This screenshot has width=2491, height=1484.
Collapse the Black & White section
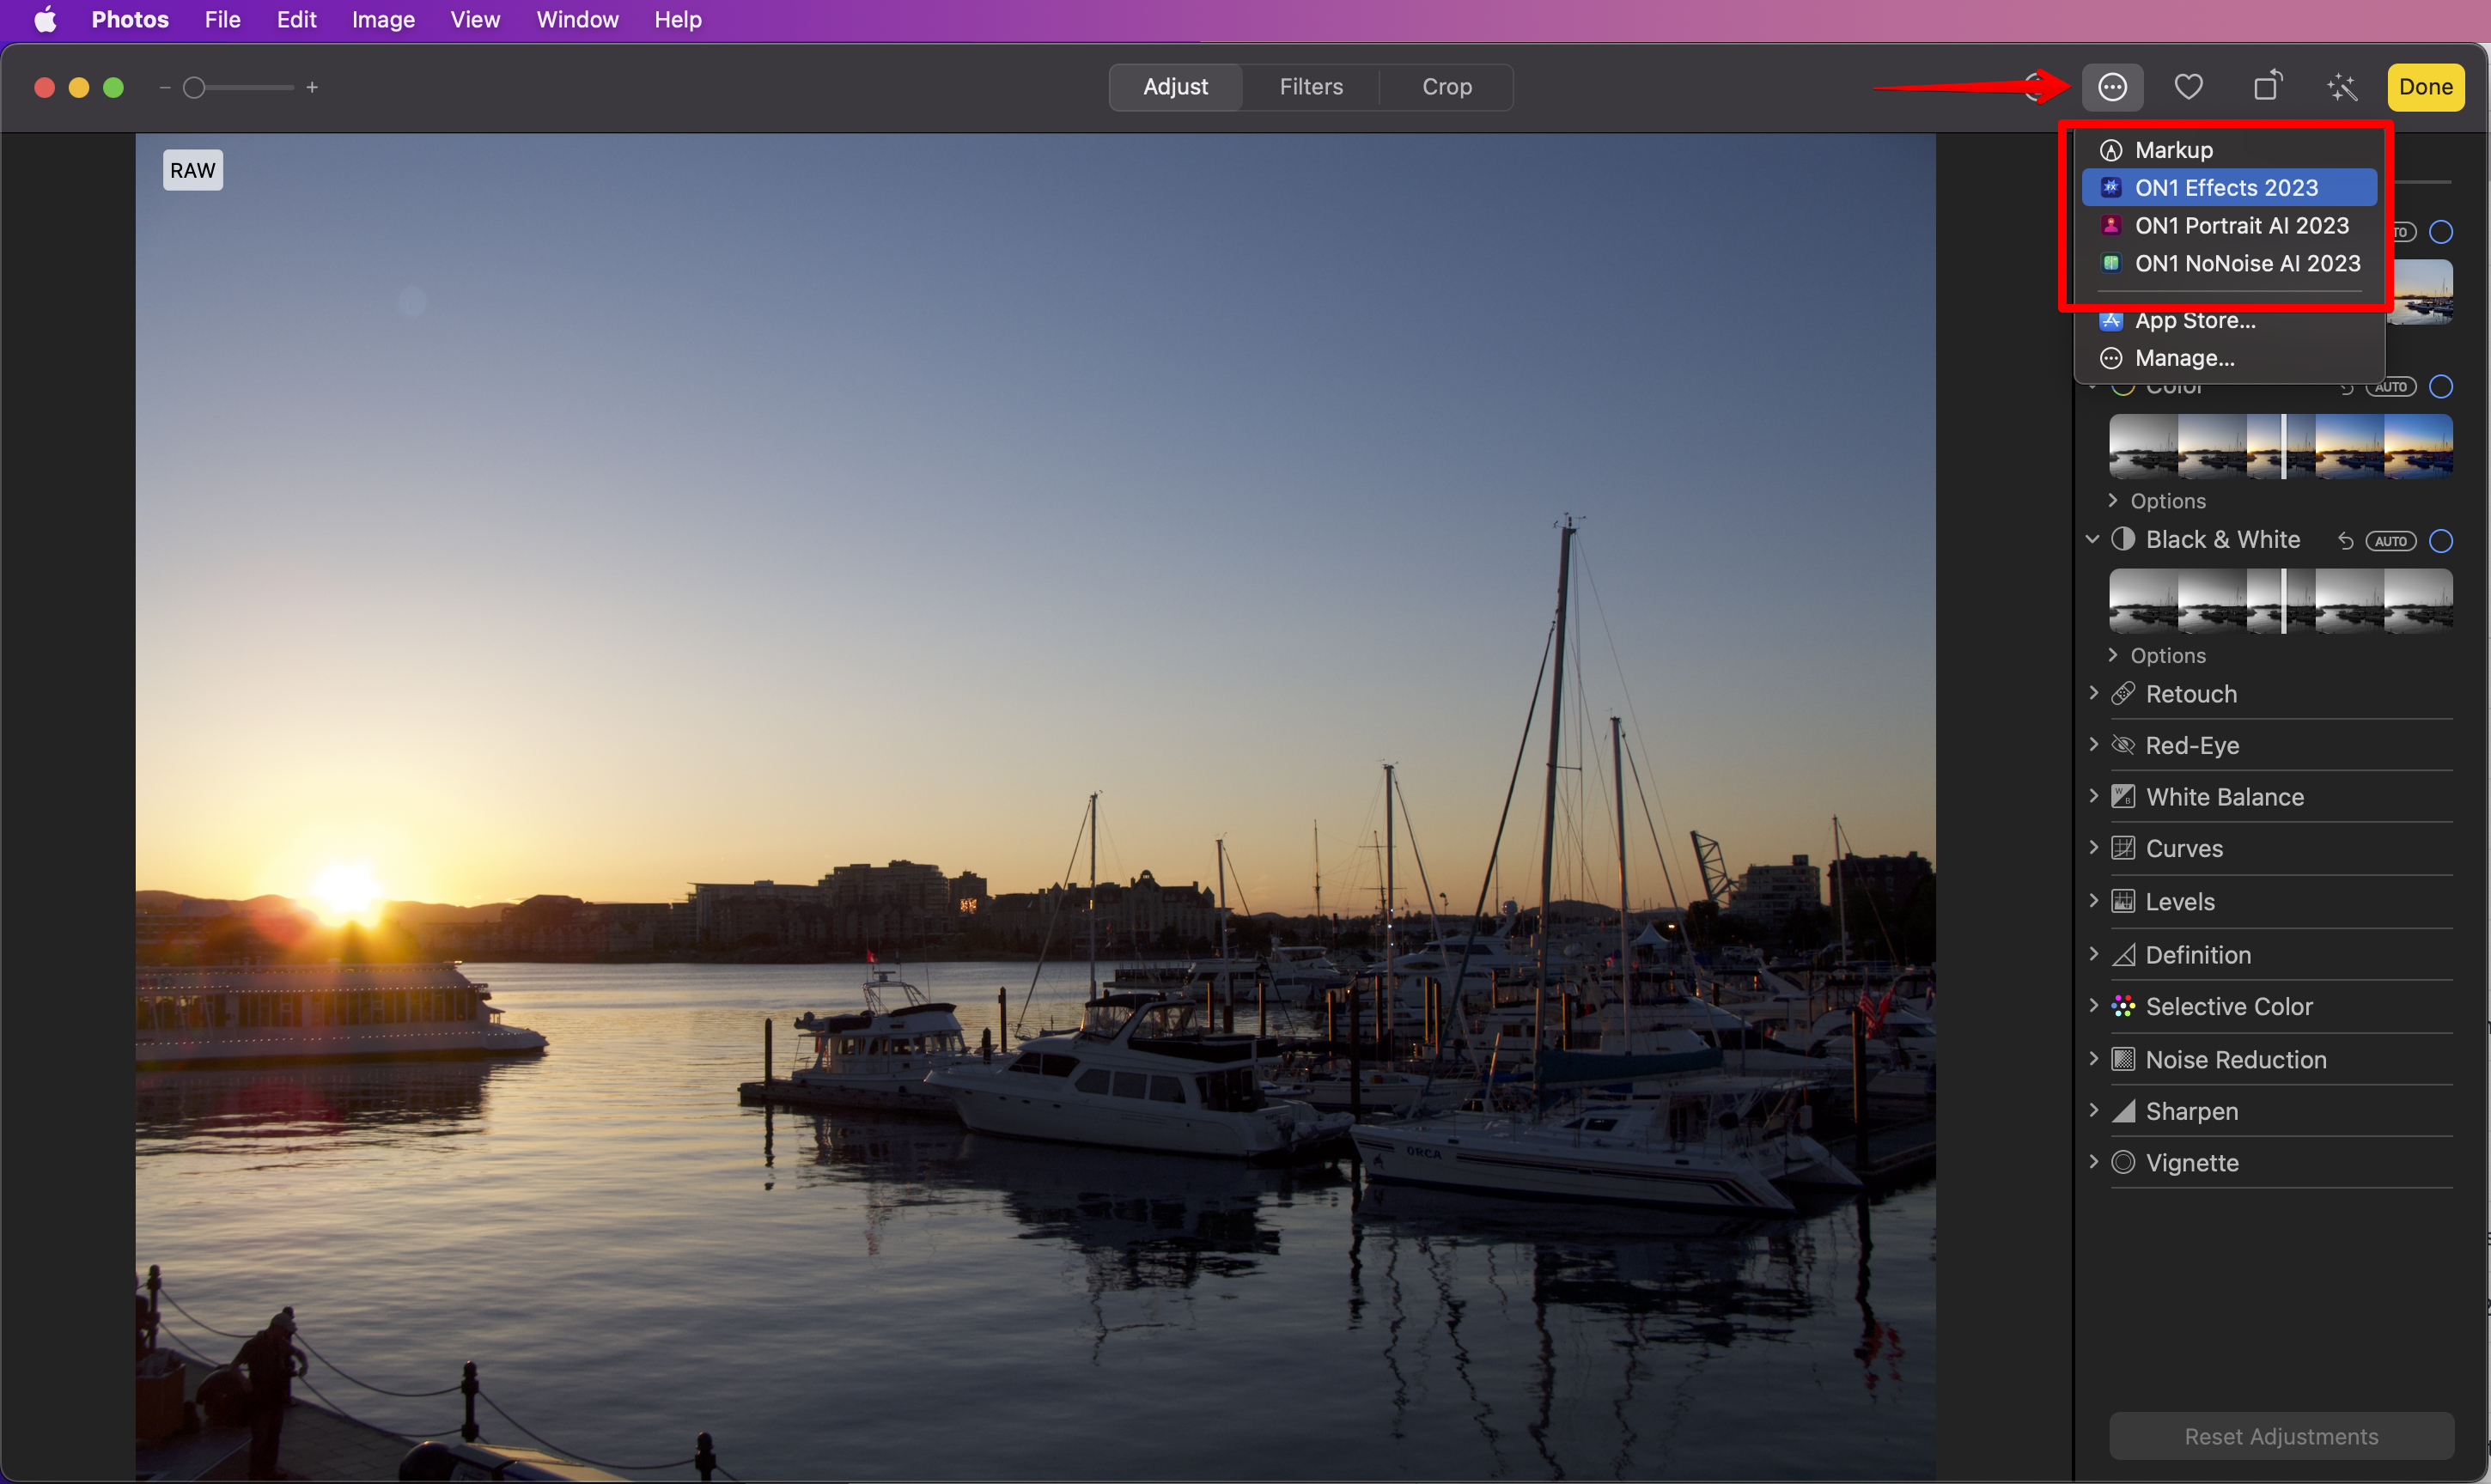[x=2092, y=540]
